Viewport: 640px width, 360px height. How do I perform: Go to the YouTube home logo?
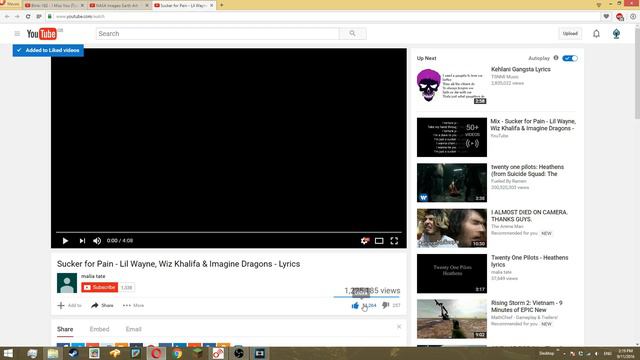(x=42, y=33)
